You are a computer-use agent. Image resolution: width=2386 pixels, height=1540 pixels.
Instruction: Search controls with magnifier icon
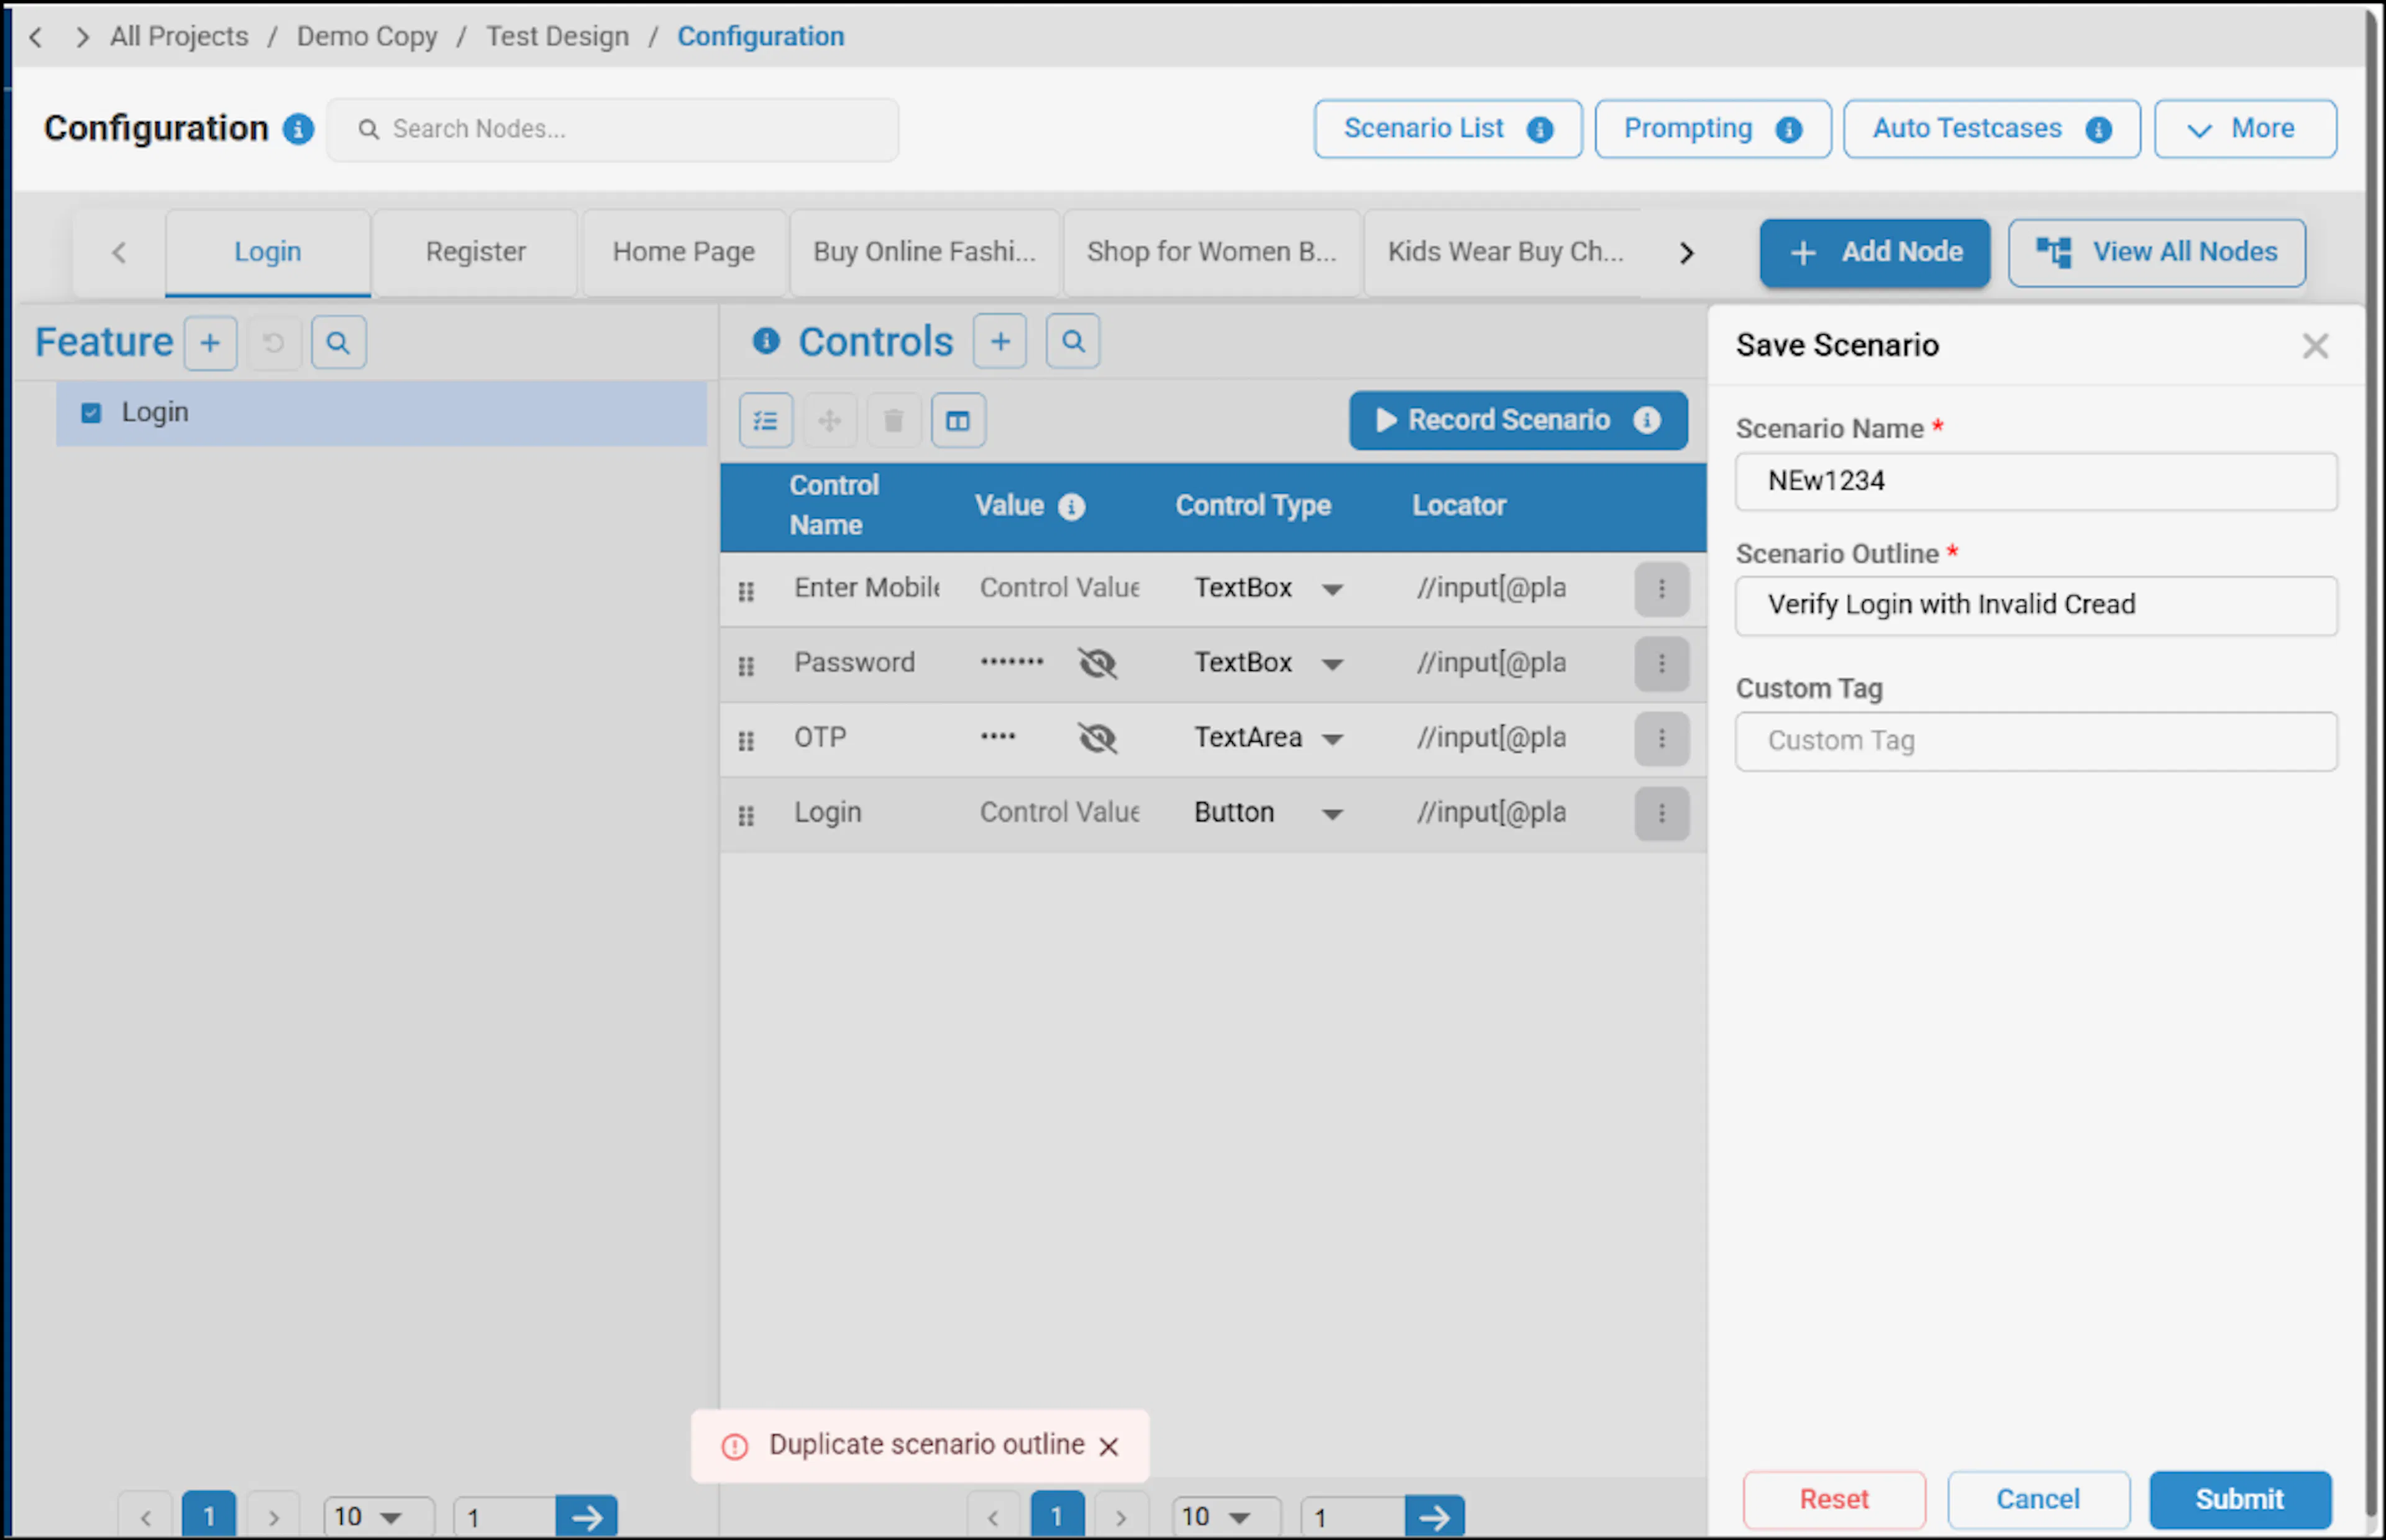click(1073, 342)
